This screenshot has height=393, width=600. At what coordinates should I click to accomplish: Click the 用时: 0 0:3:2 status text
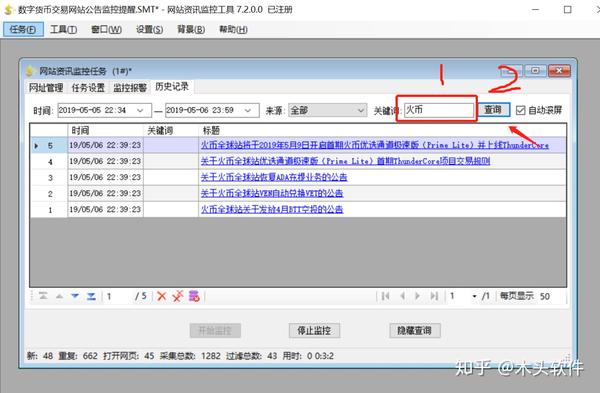[308, 356]
